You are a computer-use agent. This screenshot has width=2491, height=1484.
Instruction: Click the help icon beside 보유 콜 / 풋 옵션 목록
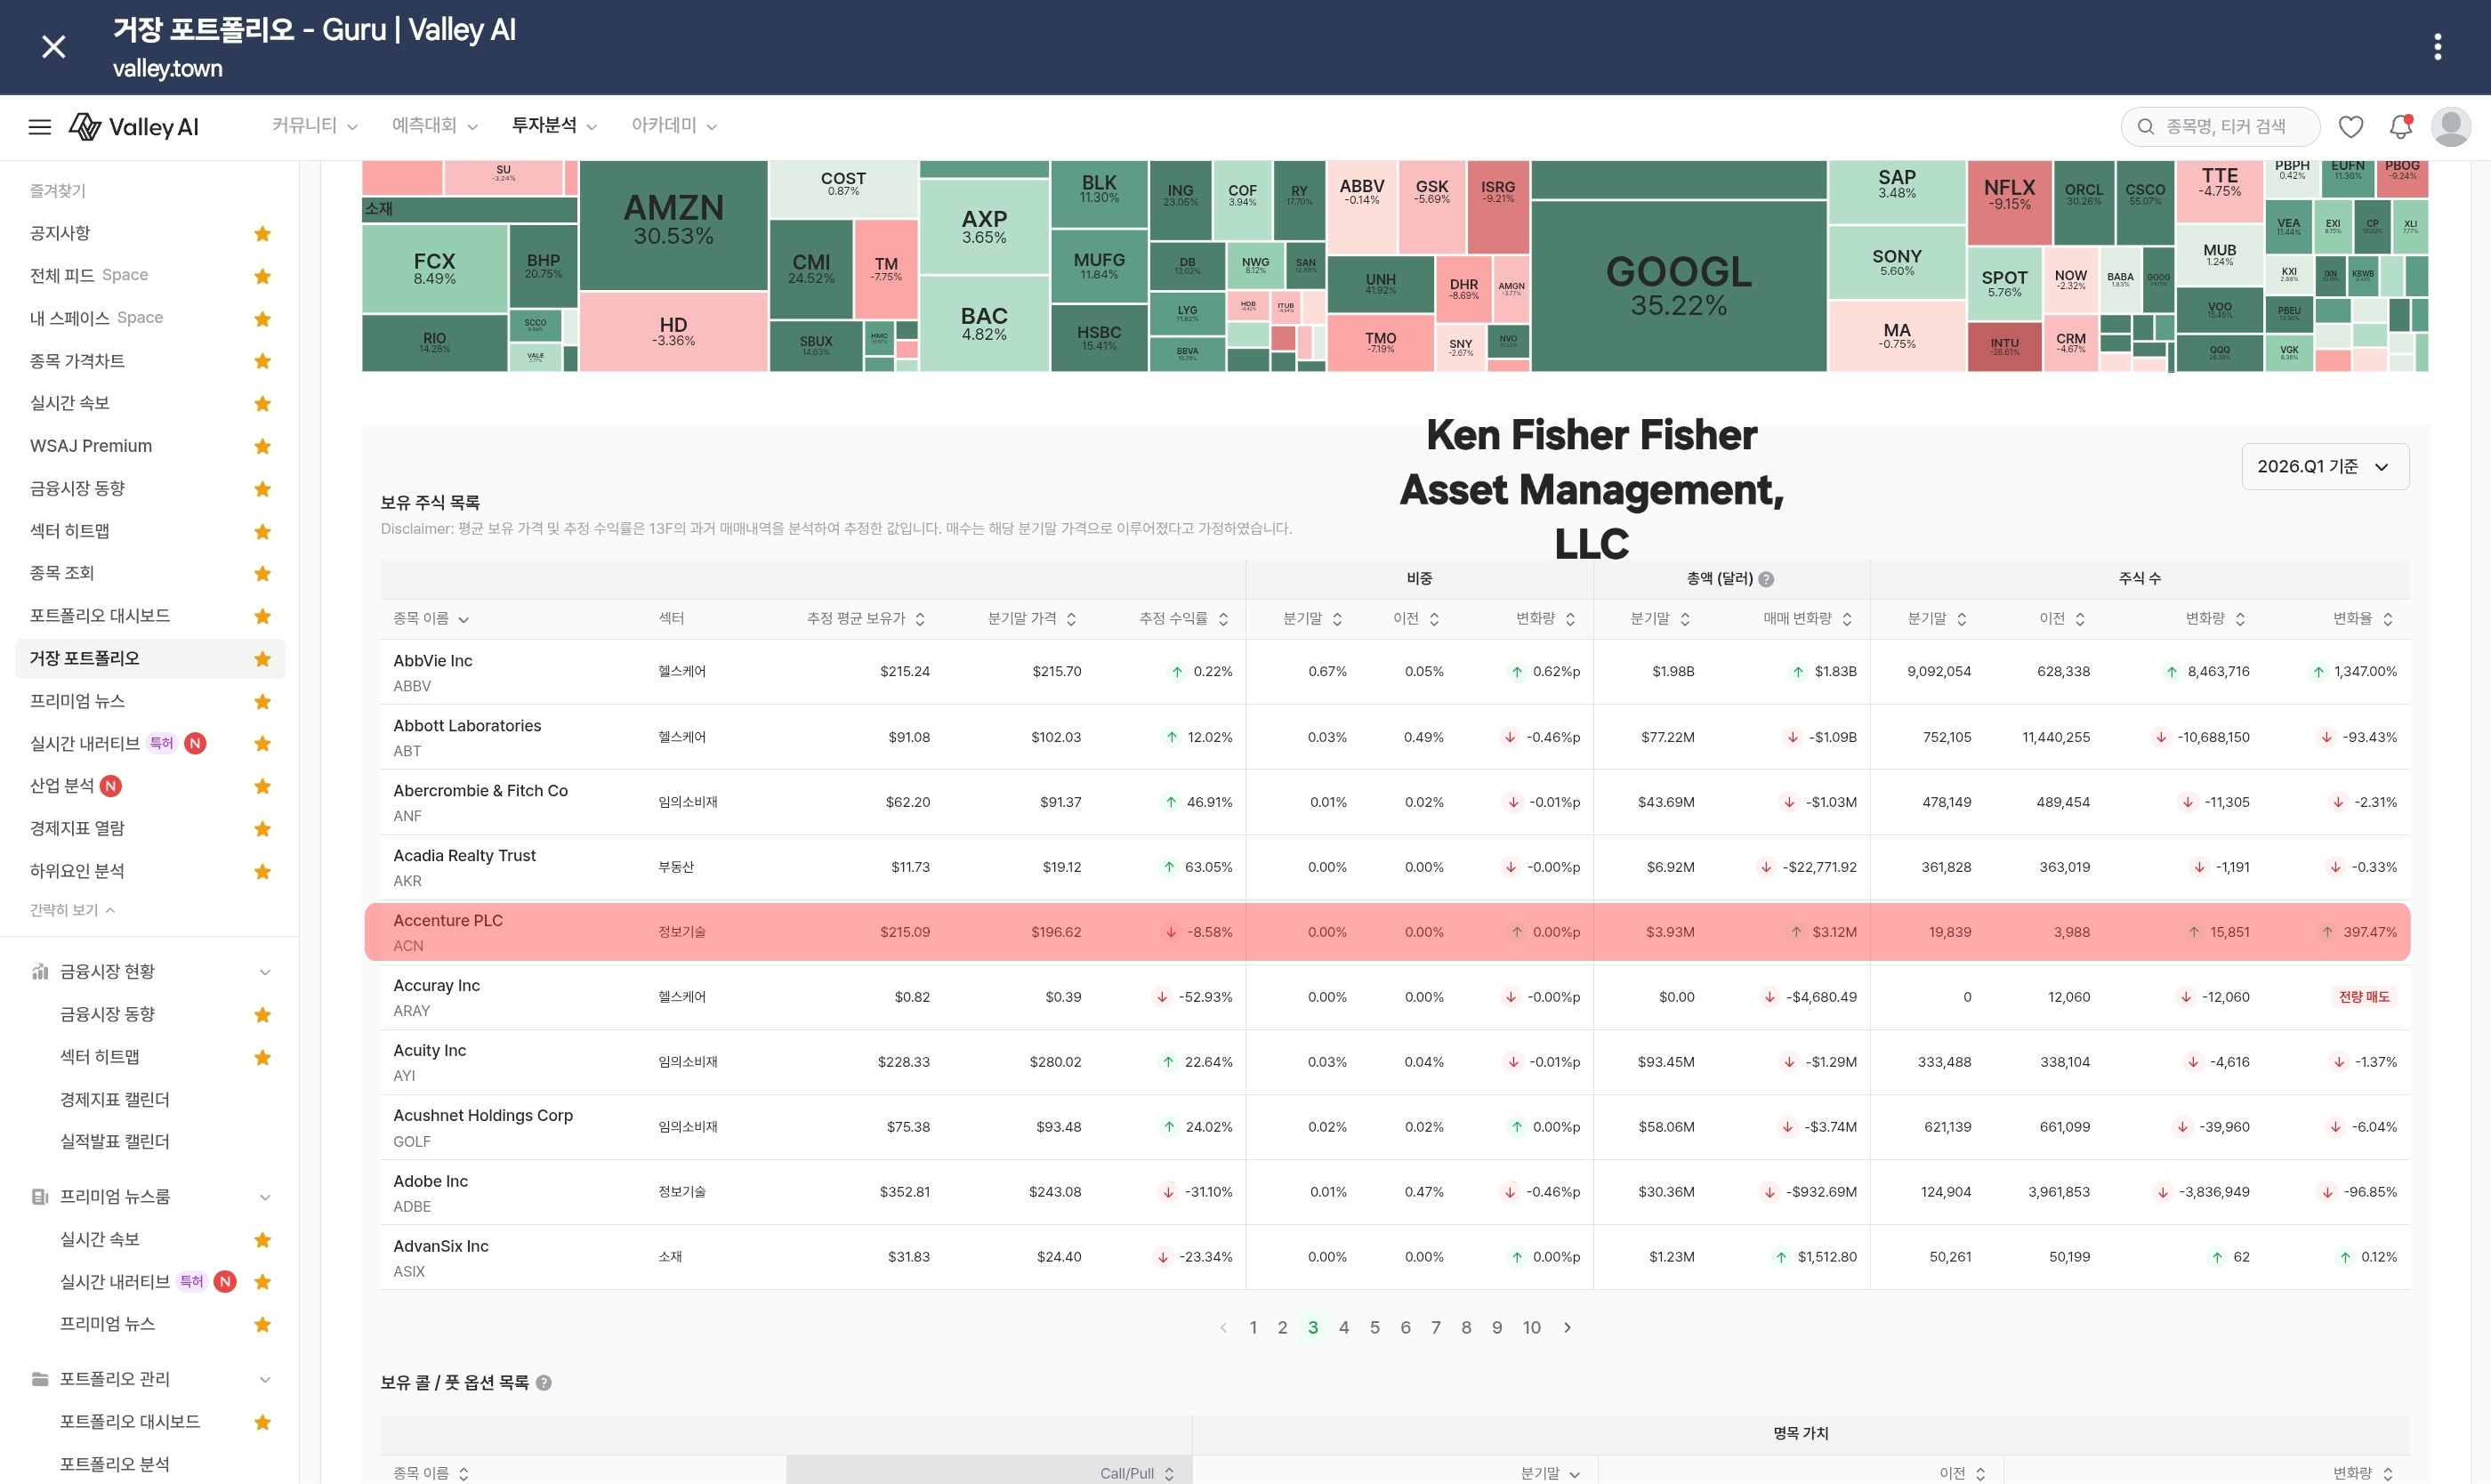544,1383
